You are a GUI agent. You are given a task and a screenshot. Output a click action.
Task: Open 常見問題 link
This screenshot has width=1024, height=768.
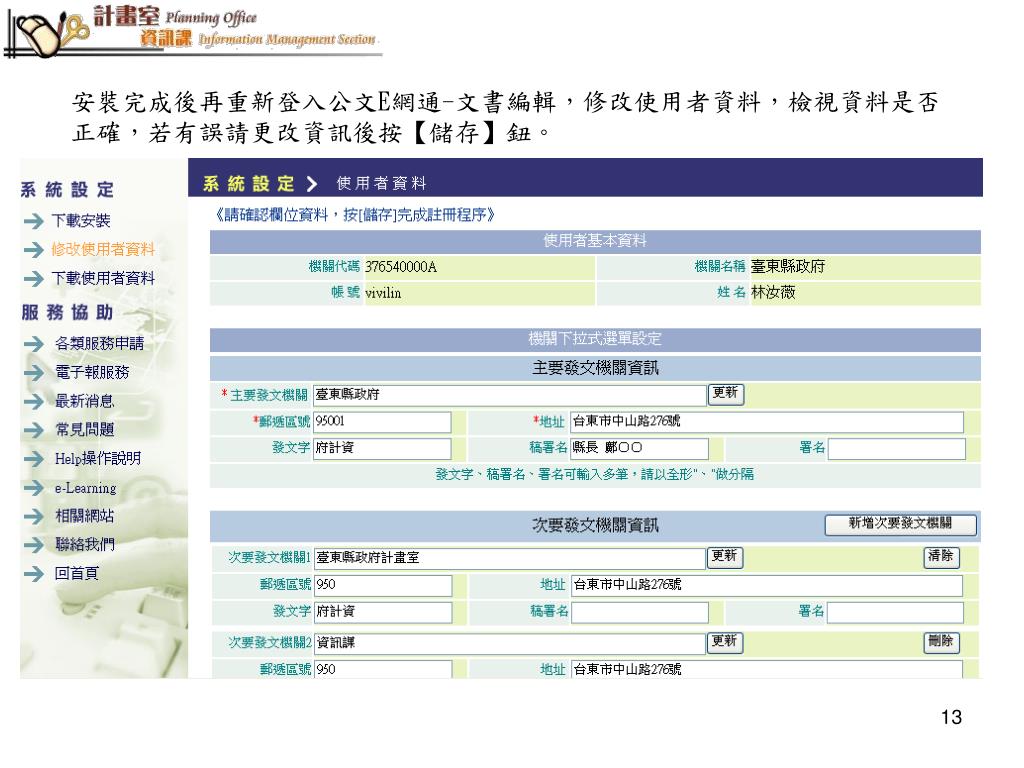click(x=84, y=430)
